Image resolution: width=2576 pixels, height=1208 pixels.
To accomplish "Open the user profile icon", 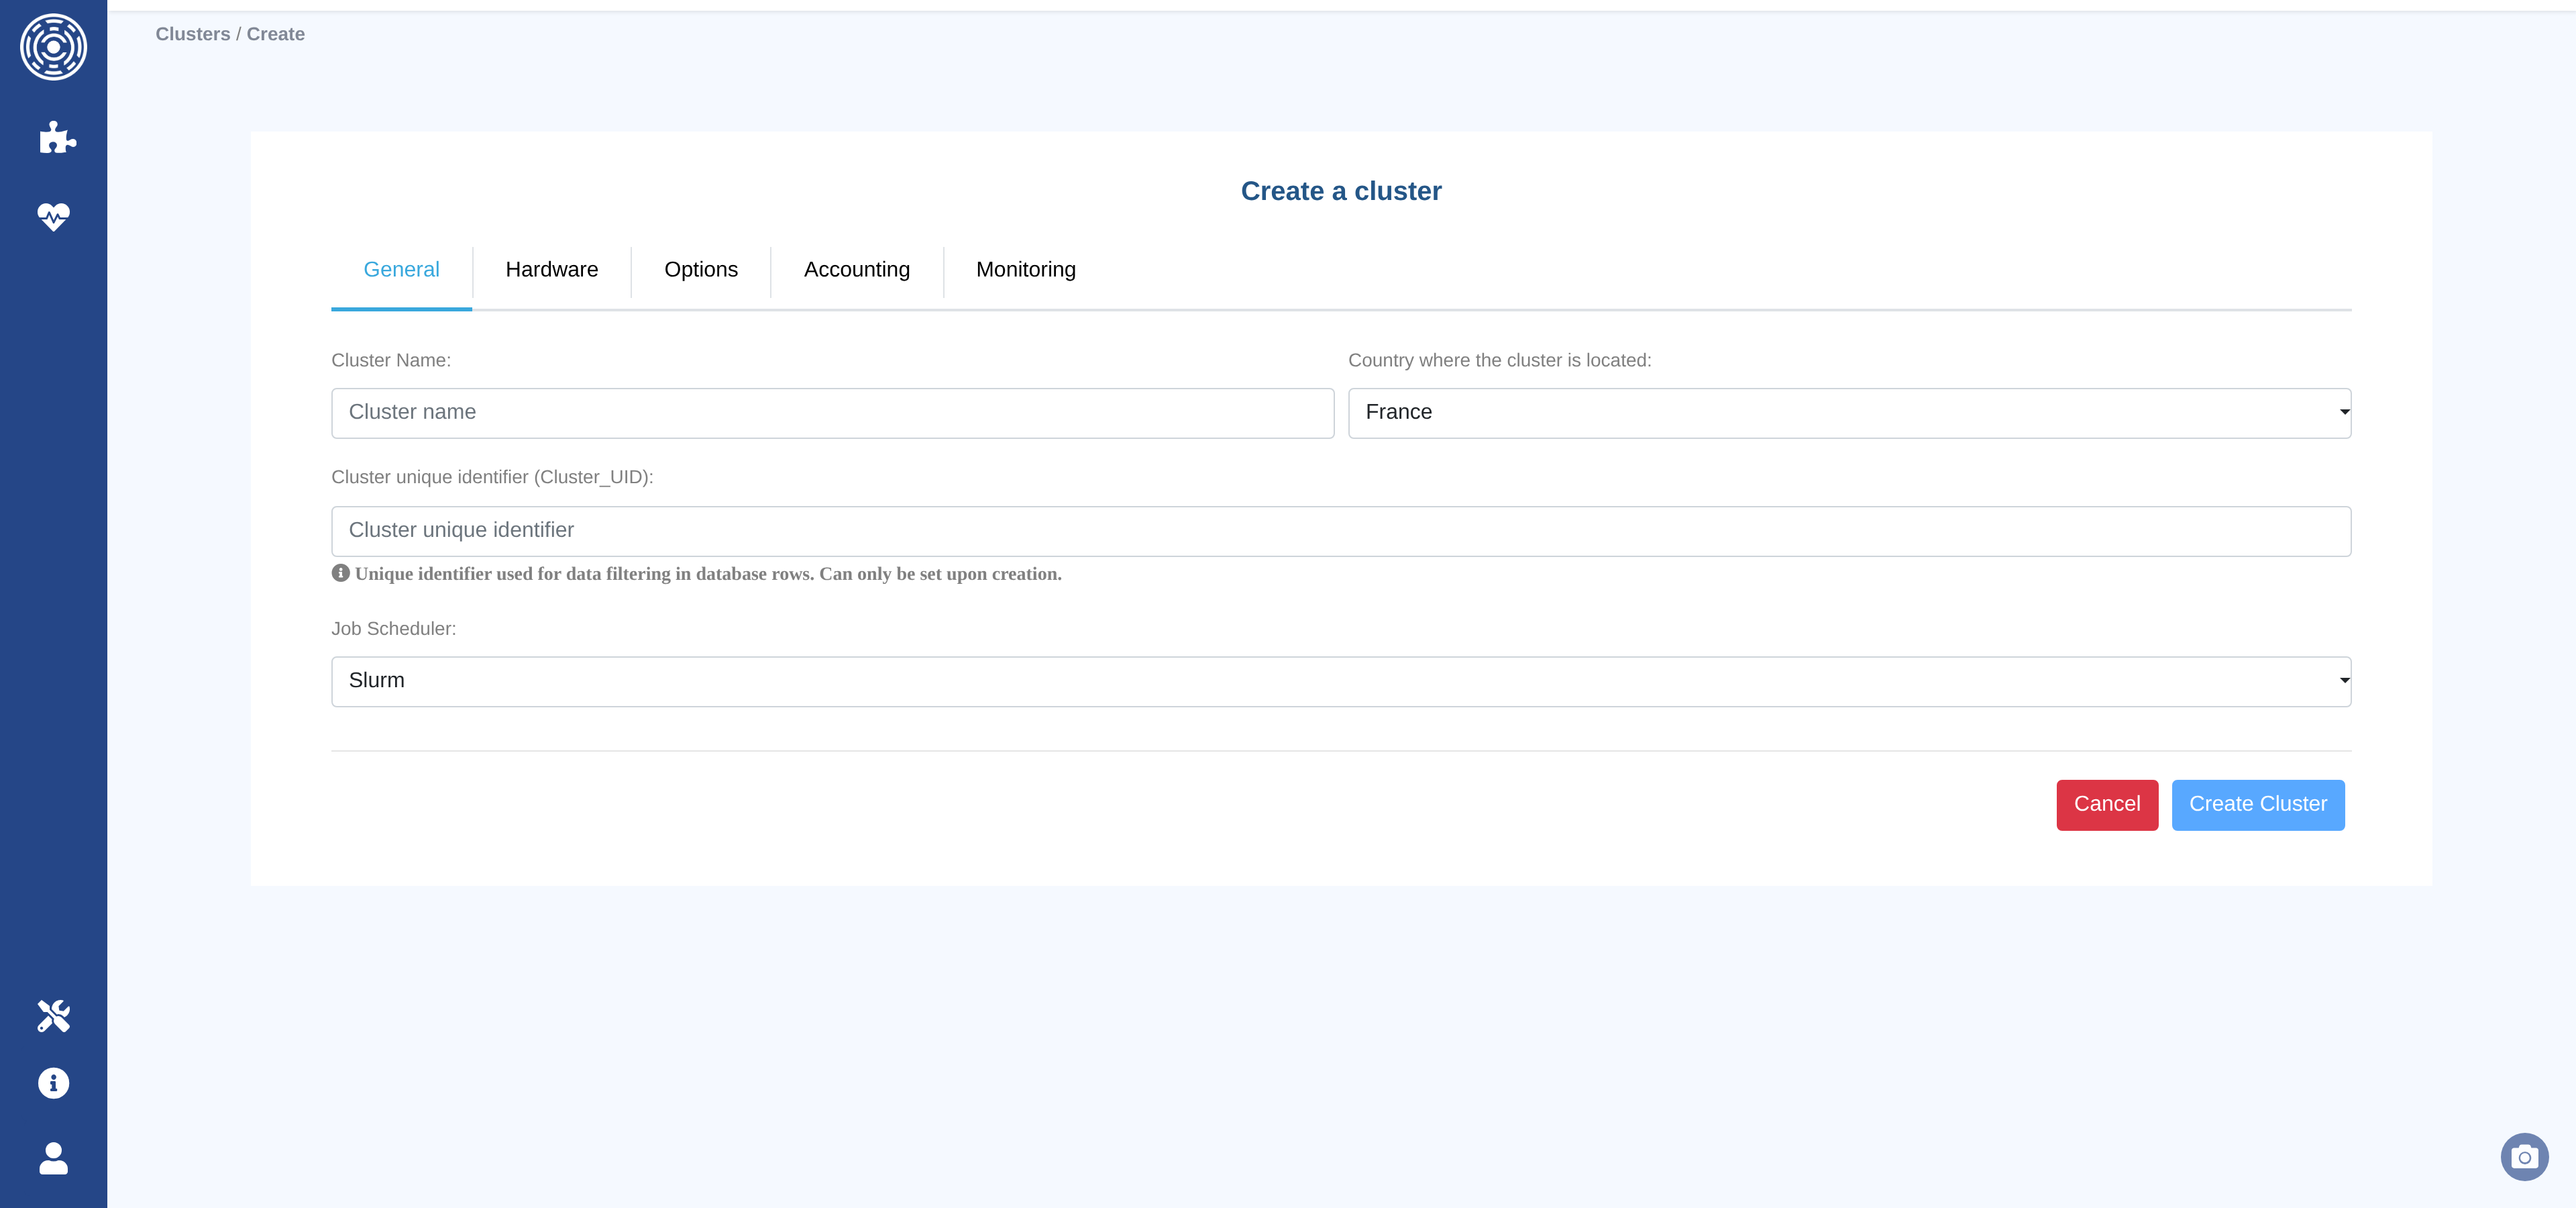I will 53,1158.
